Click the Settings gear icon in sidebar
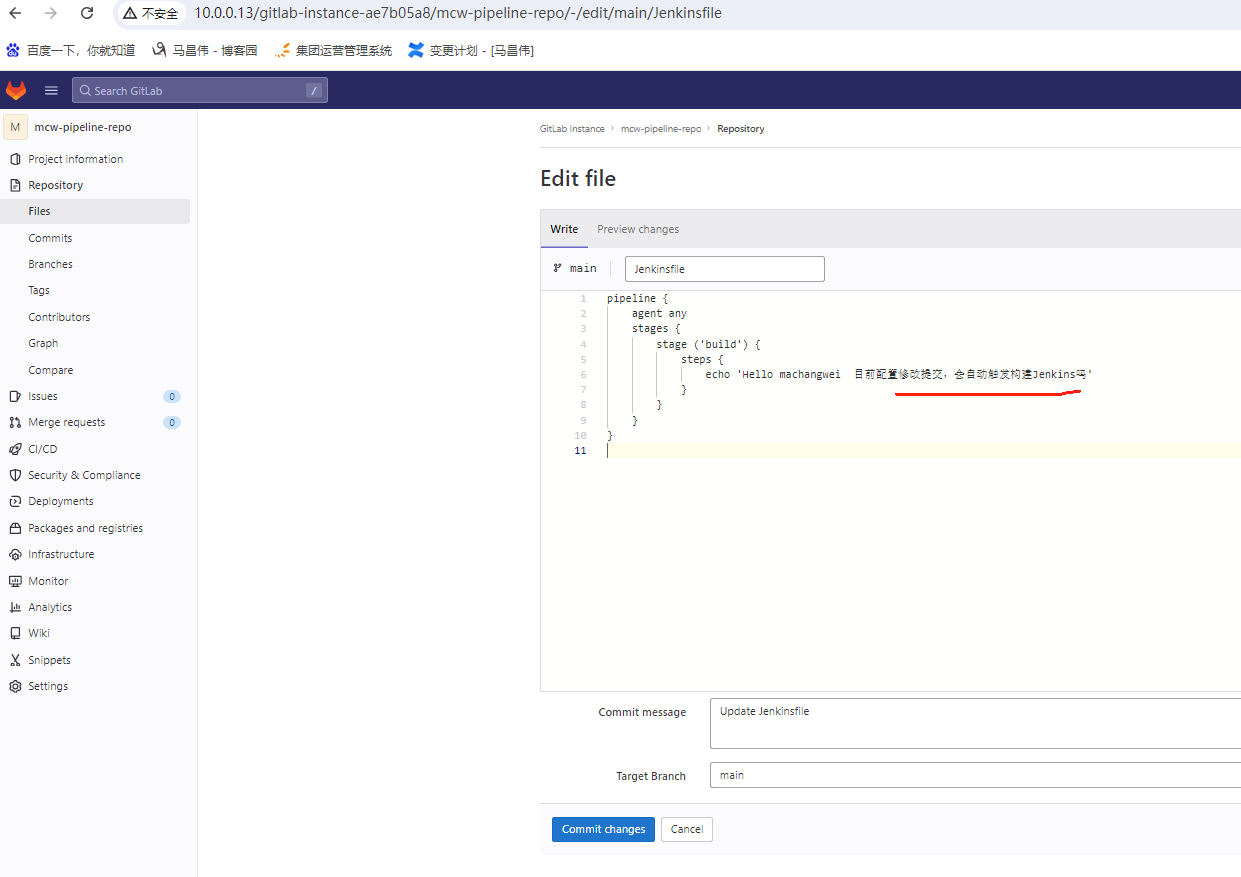This screenshot has width=1241, height=877. coord(15,686)
